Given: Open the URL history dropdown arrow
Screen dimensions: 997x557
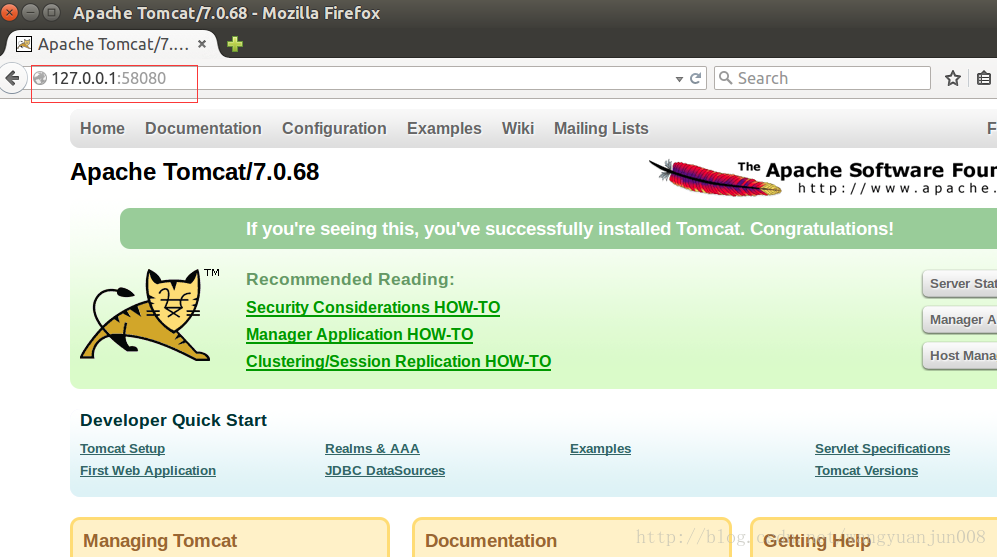Looking at the screenshot, I should (x=679, y=79).
